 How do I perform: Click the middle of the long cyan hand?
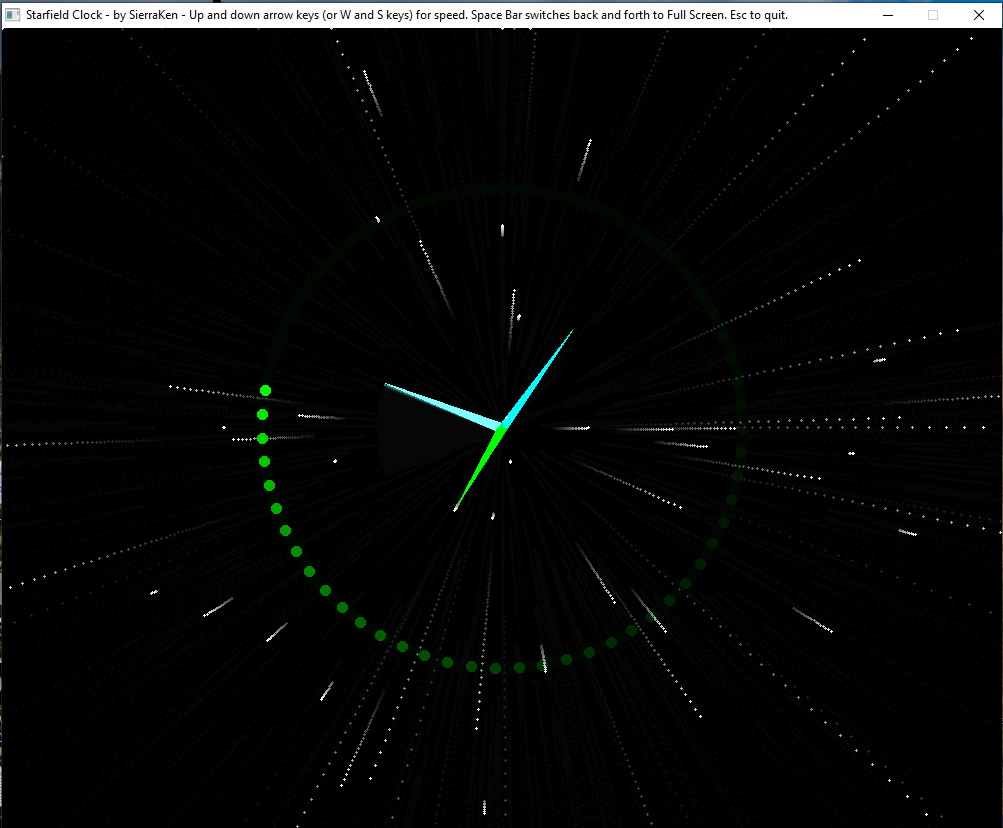(538, 378)
